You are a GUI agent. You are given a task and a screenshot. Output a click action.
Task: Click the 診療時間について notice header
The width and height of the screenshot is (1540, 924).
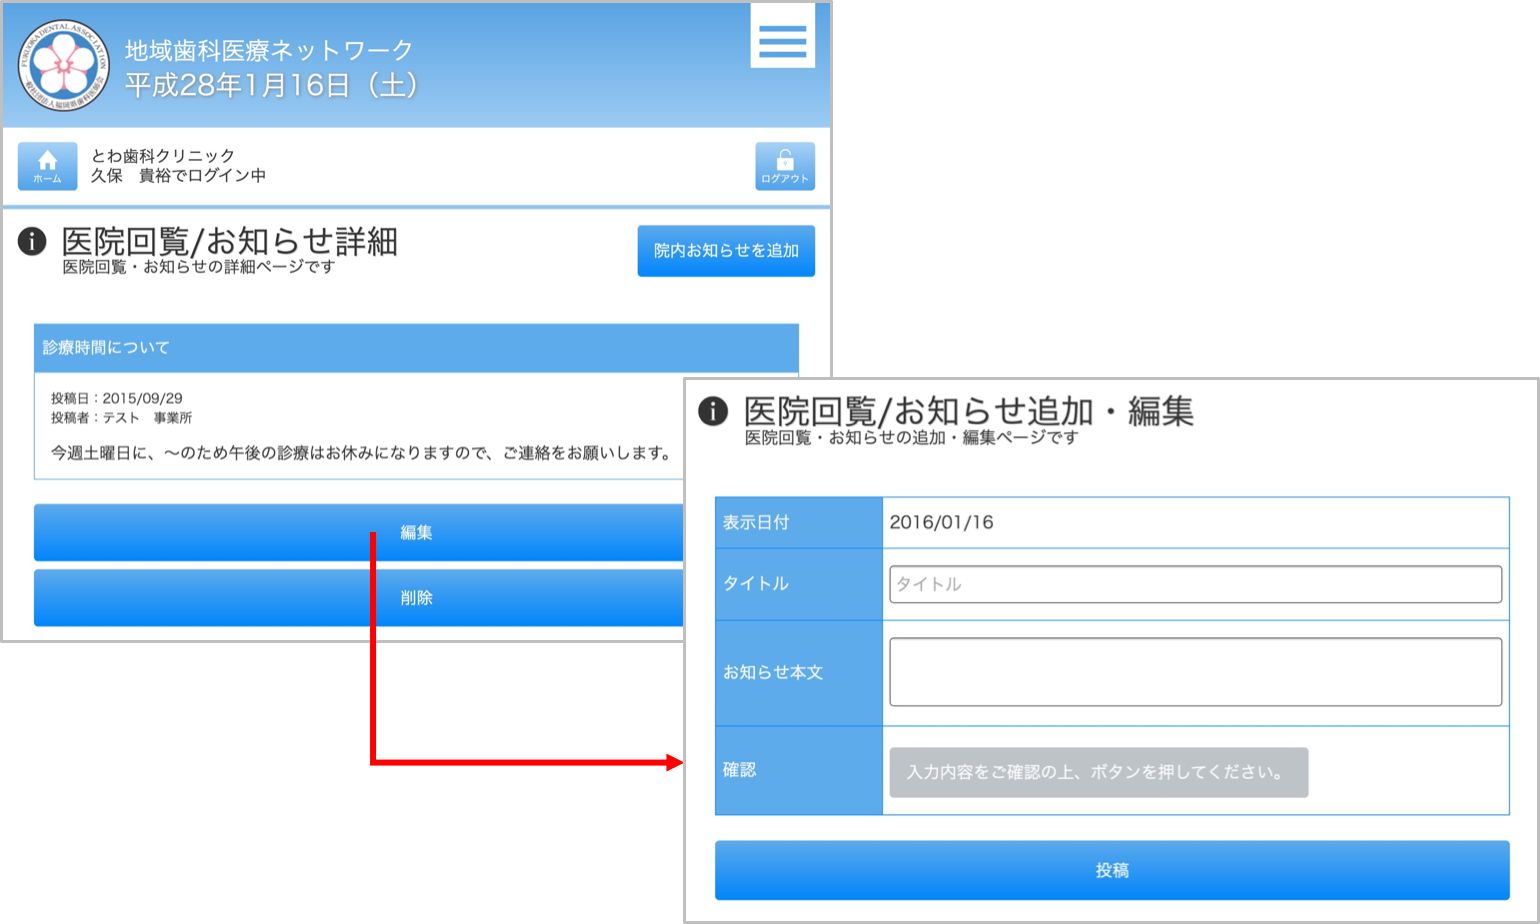coord(106,348)
